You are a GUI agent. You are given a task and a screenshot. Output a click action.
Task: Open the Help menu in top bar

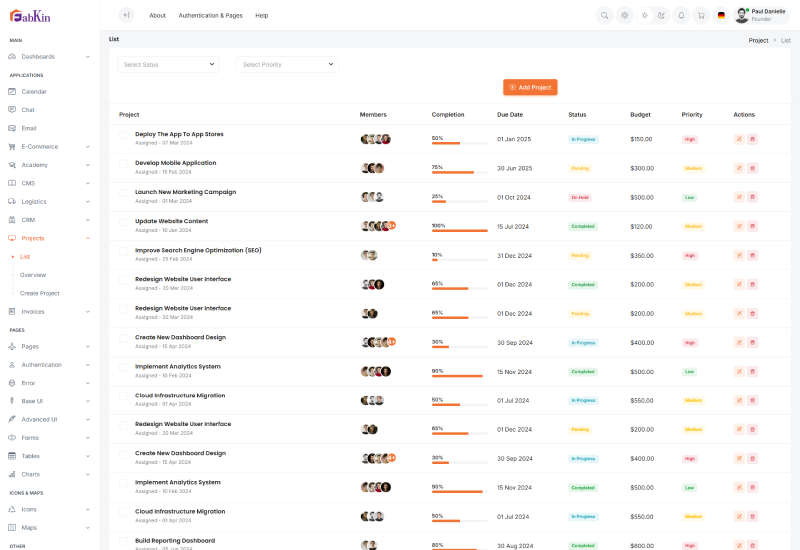[261, 15]
